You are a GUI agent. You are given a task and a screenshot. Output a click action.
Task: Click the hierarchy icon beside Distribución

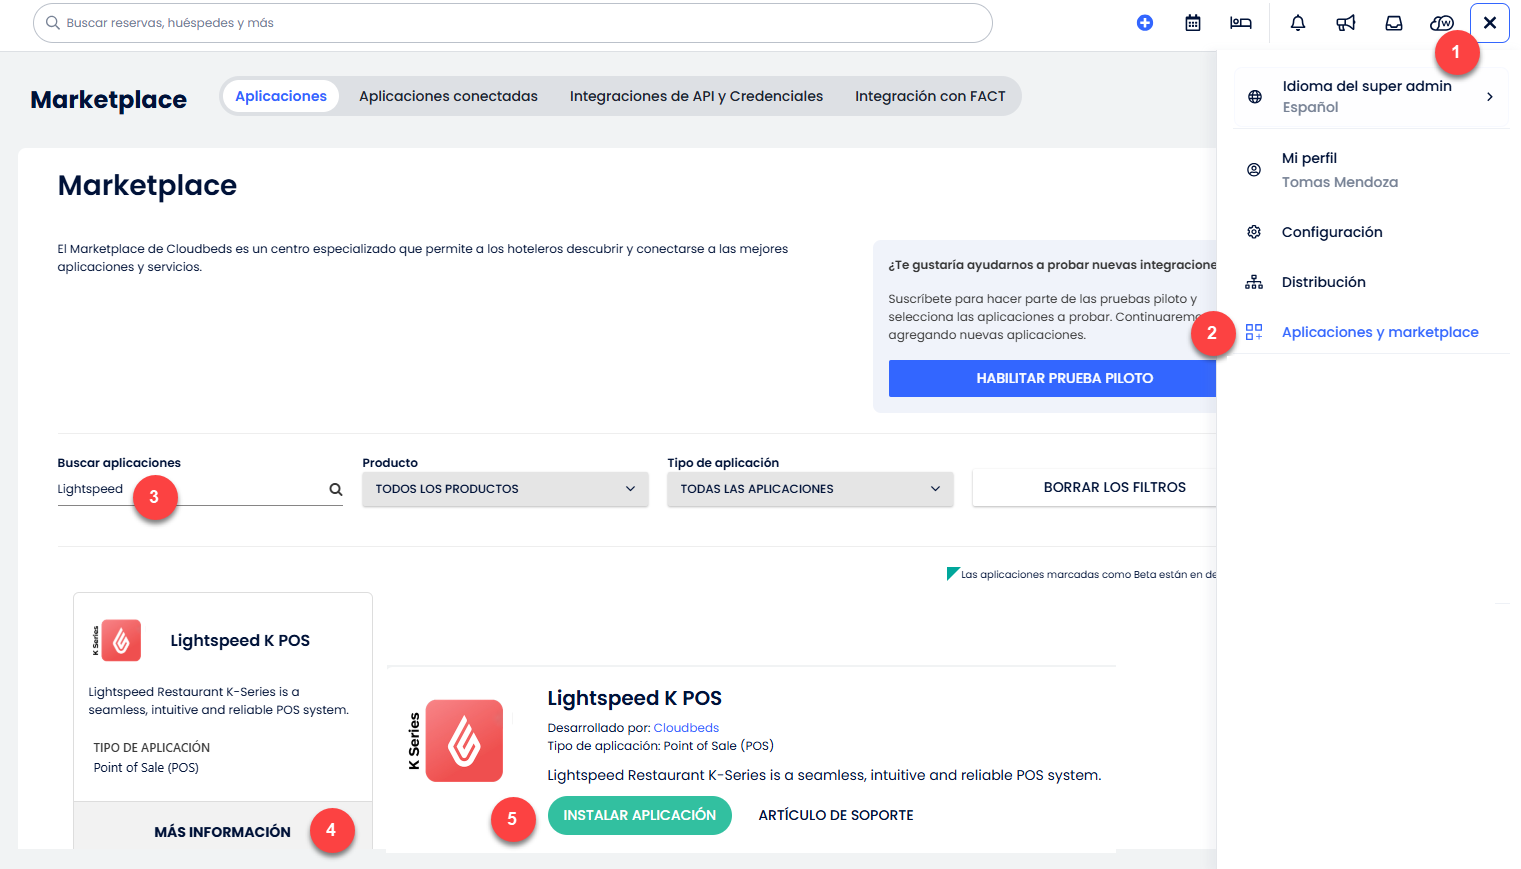tap(1254, 282)
